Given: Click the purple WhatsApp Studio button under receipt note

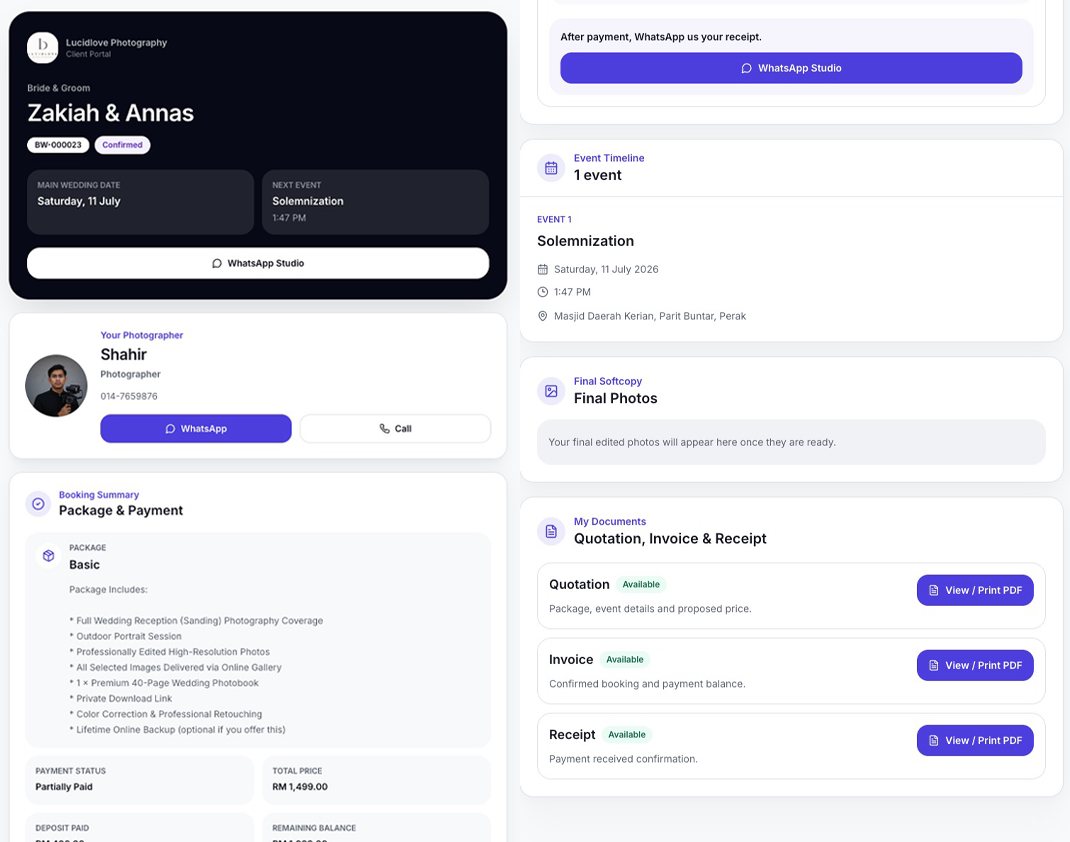Looking at the screenshot, I should pyautogui.click(x=791, y=68).
